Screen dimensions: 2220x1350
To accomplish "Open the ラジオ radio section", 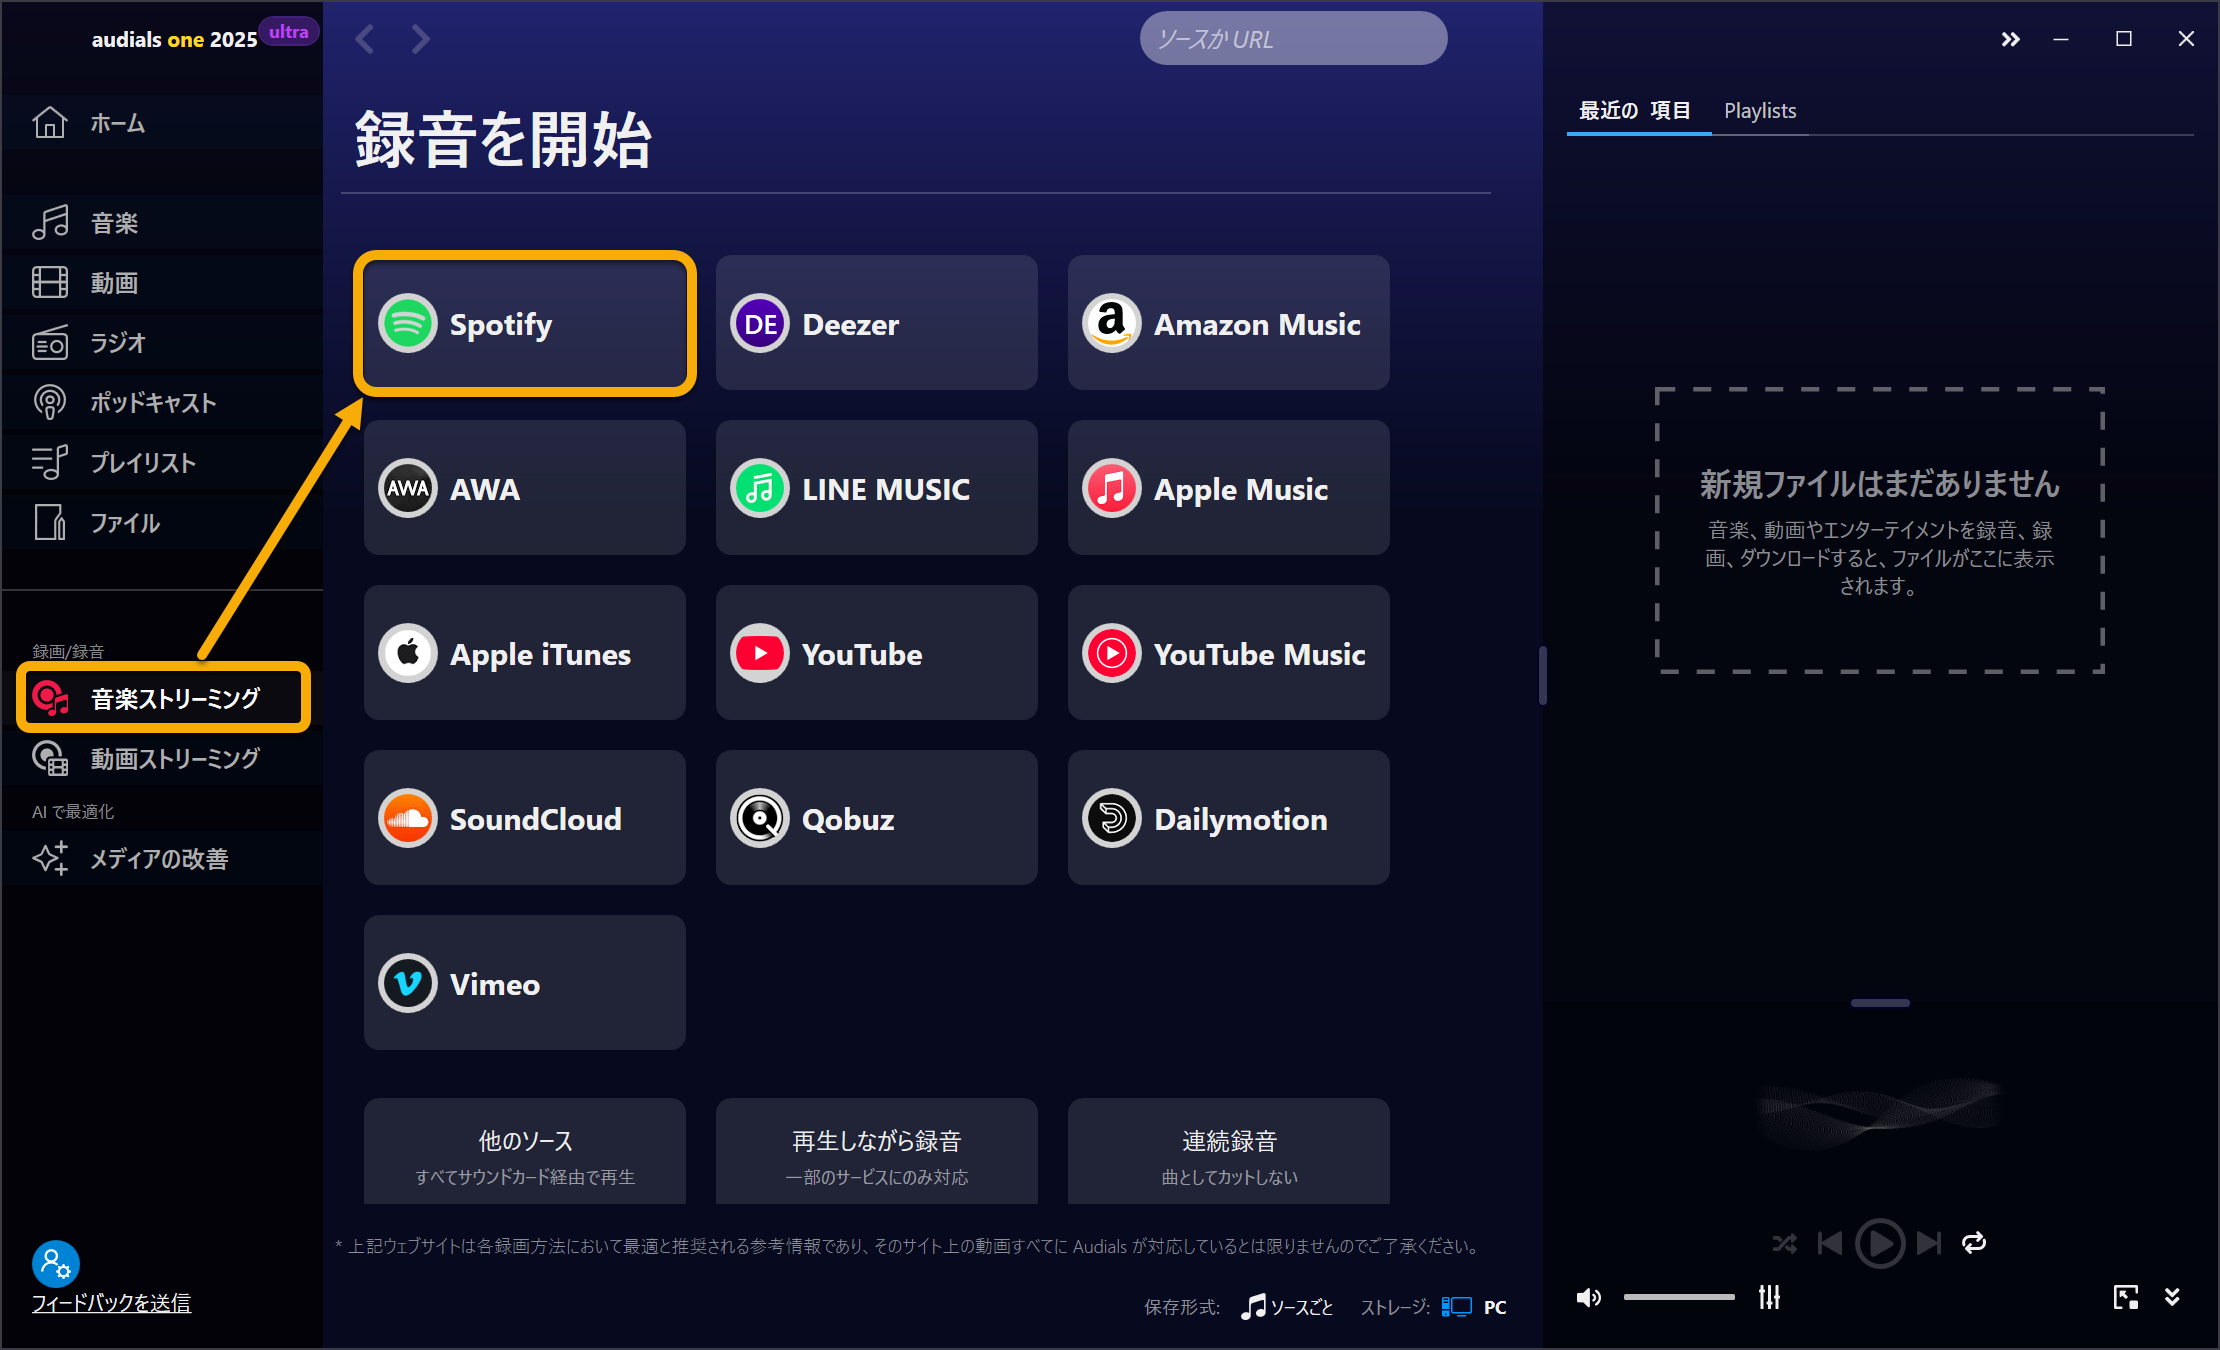I will point(162,343).
